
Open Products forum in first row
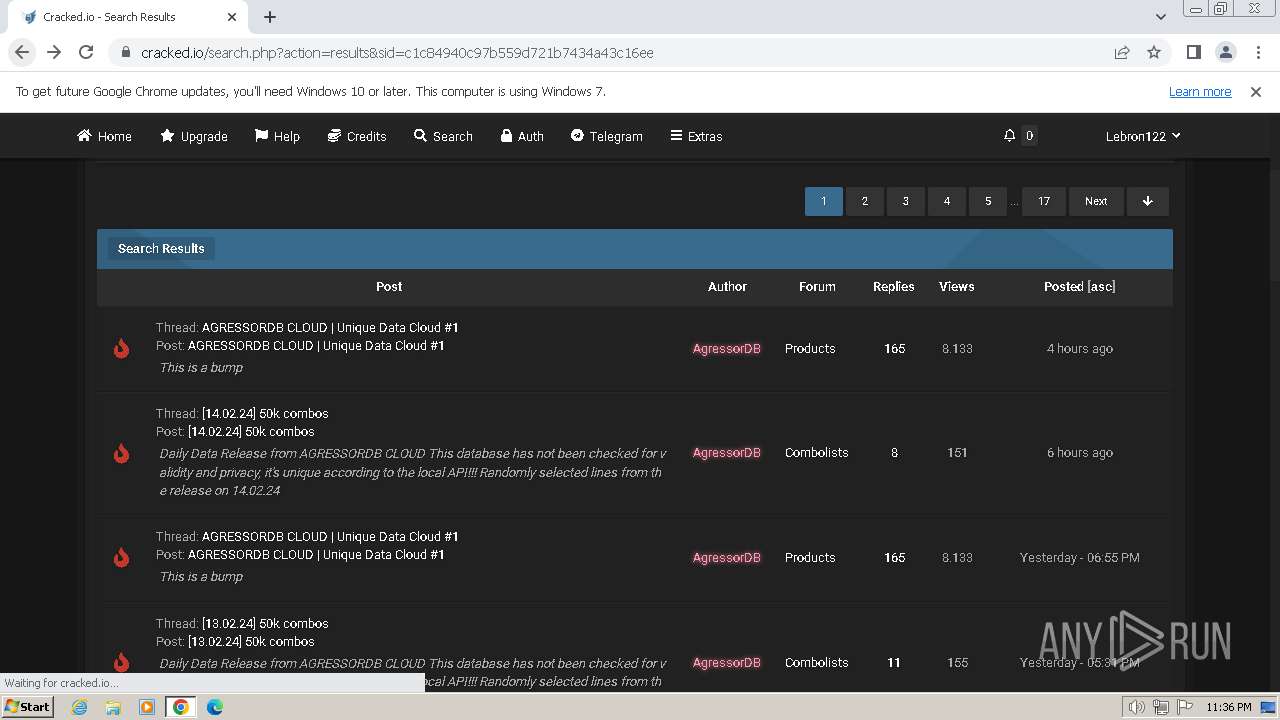810,348
